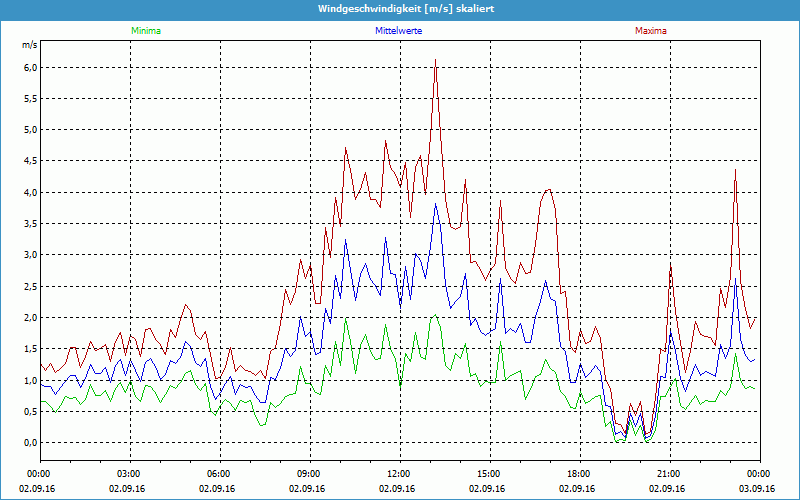The height and width of the screenshot is (500, 800).
Task: Click the 03.09.16 date label
Action: coord(757,489)
